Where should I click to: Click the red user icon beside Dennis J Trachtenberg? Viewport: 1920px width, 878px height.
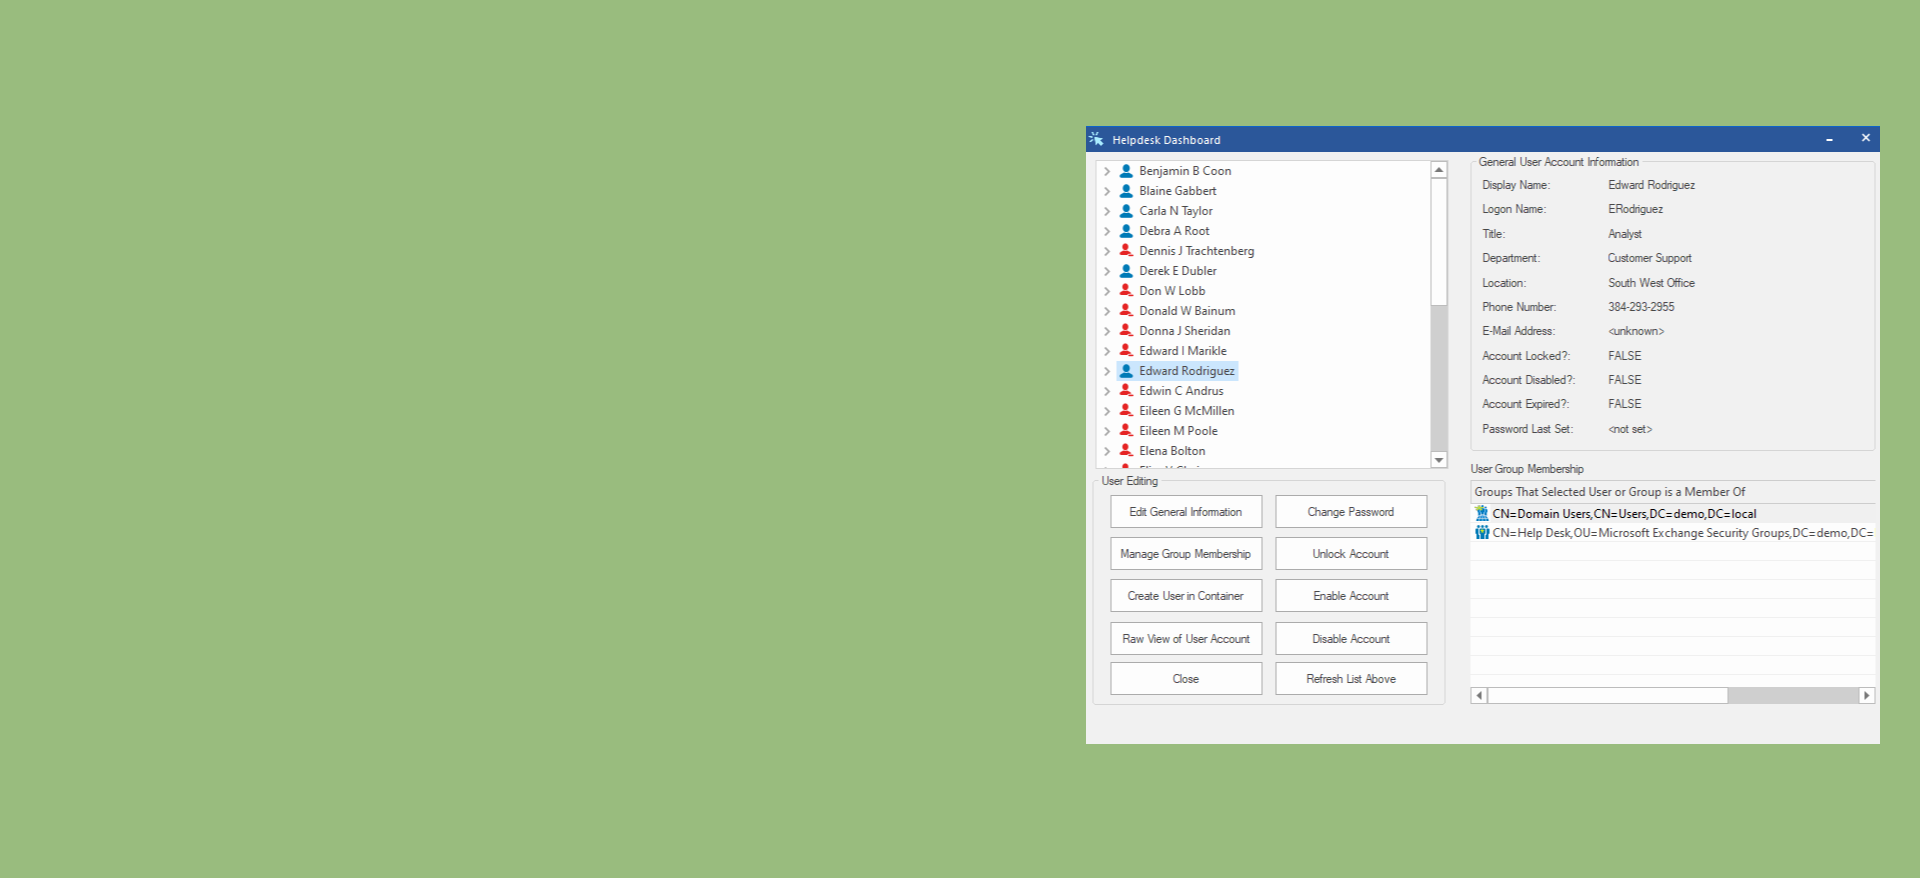pyautogui.click(x=1126, y=251)
